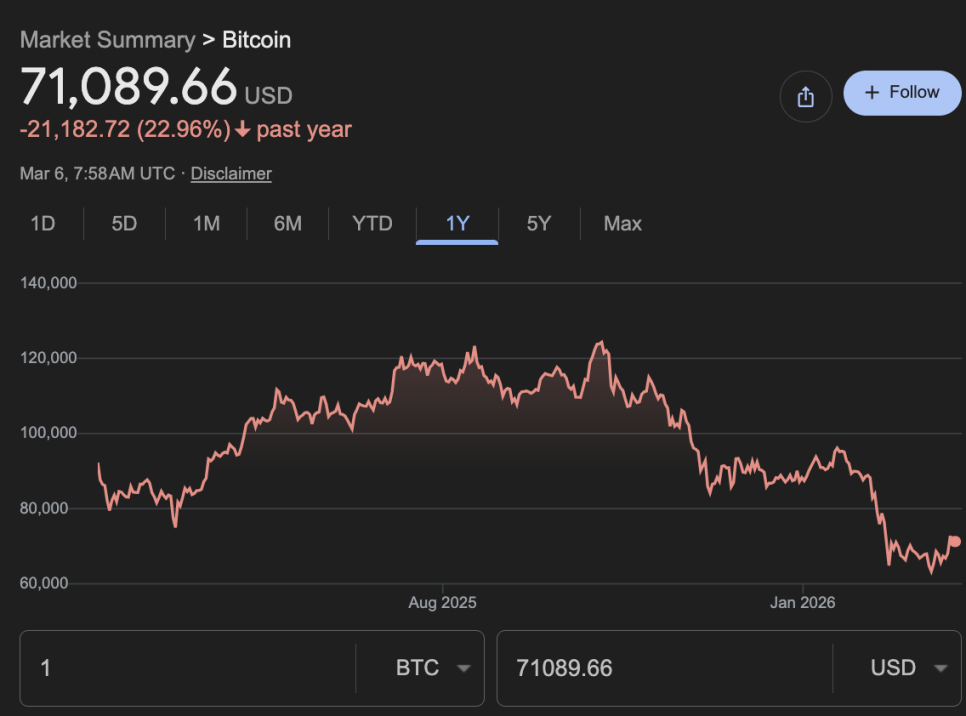Show the 6M price chart tab
The width and height of the screenshot is (966, 716).
[288, 223]
